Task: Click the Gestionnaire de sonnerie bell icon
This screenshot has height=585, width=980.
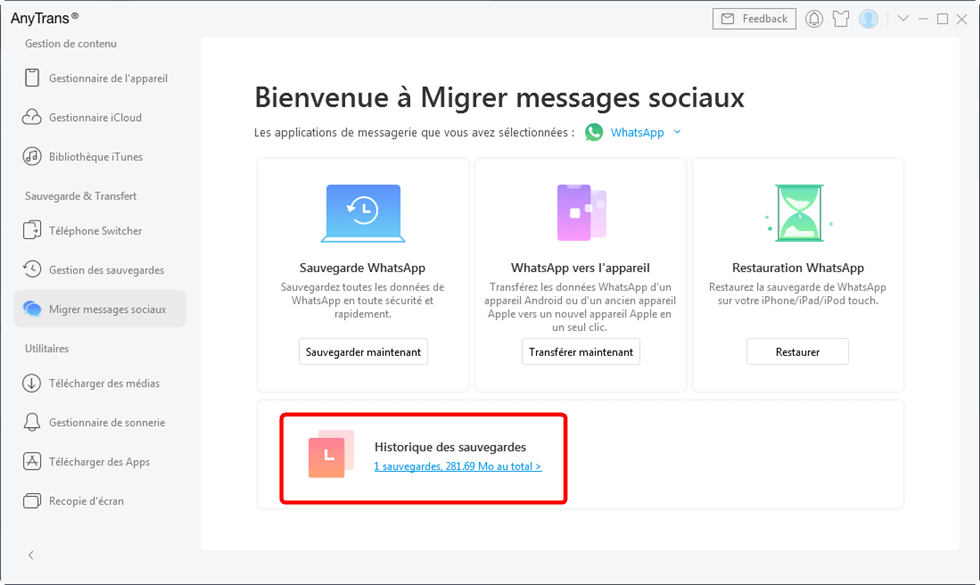Action: pyautogui.click(x=32, y=422)
